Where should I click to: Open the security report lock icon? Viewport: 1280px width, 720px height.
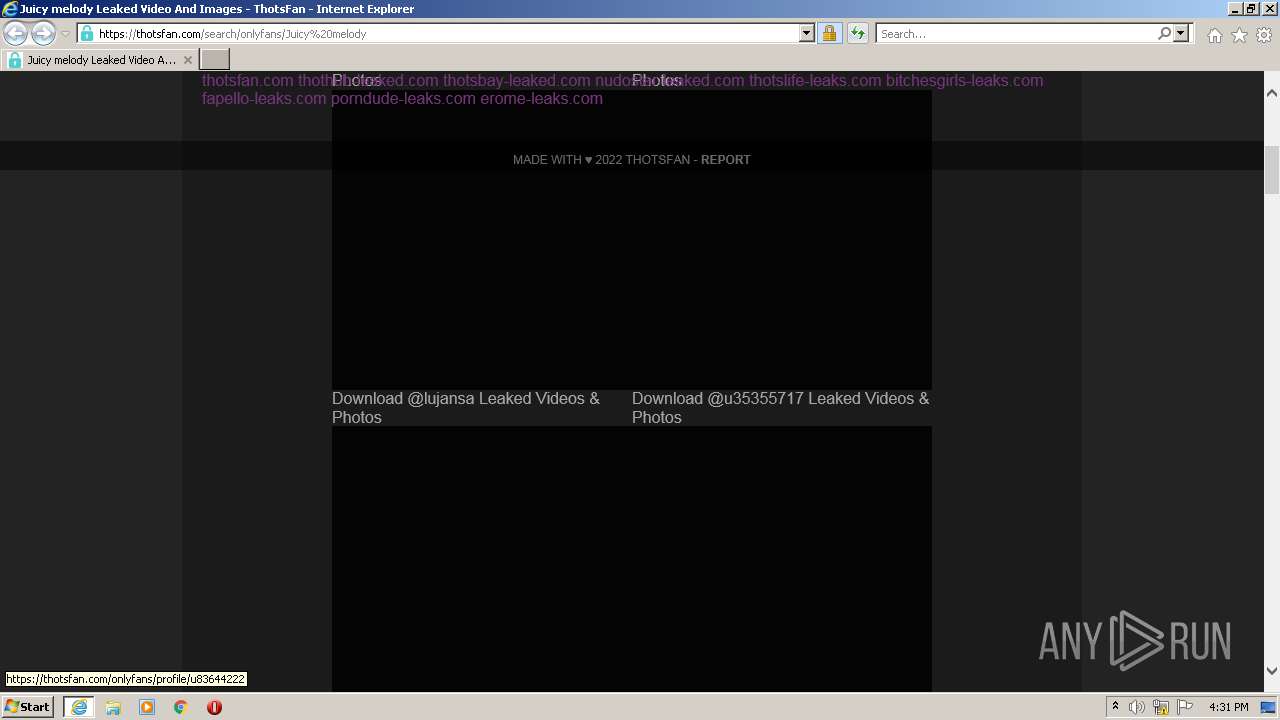(829, 33)
